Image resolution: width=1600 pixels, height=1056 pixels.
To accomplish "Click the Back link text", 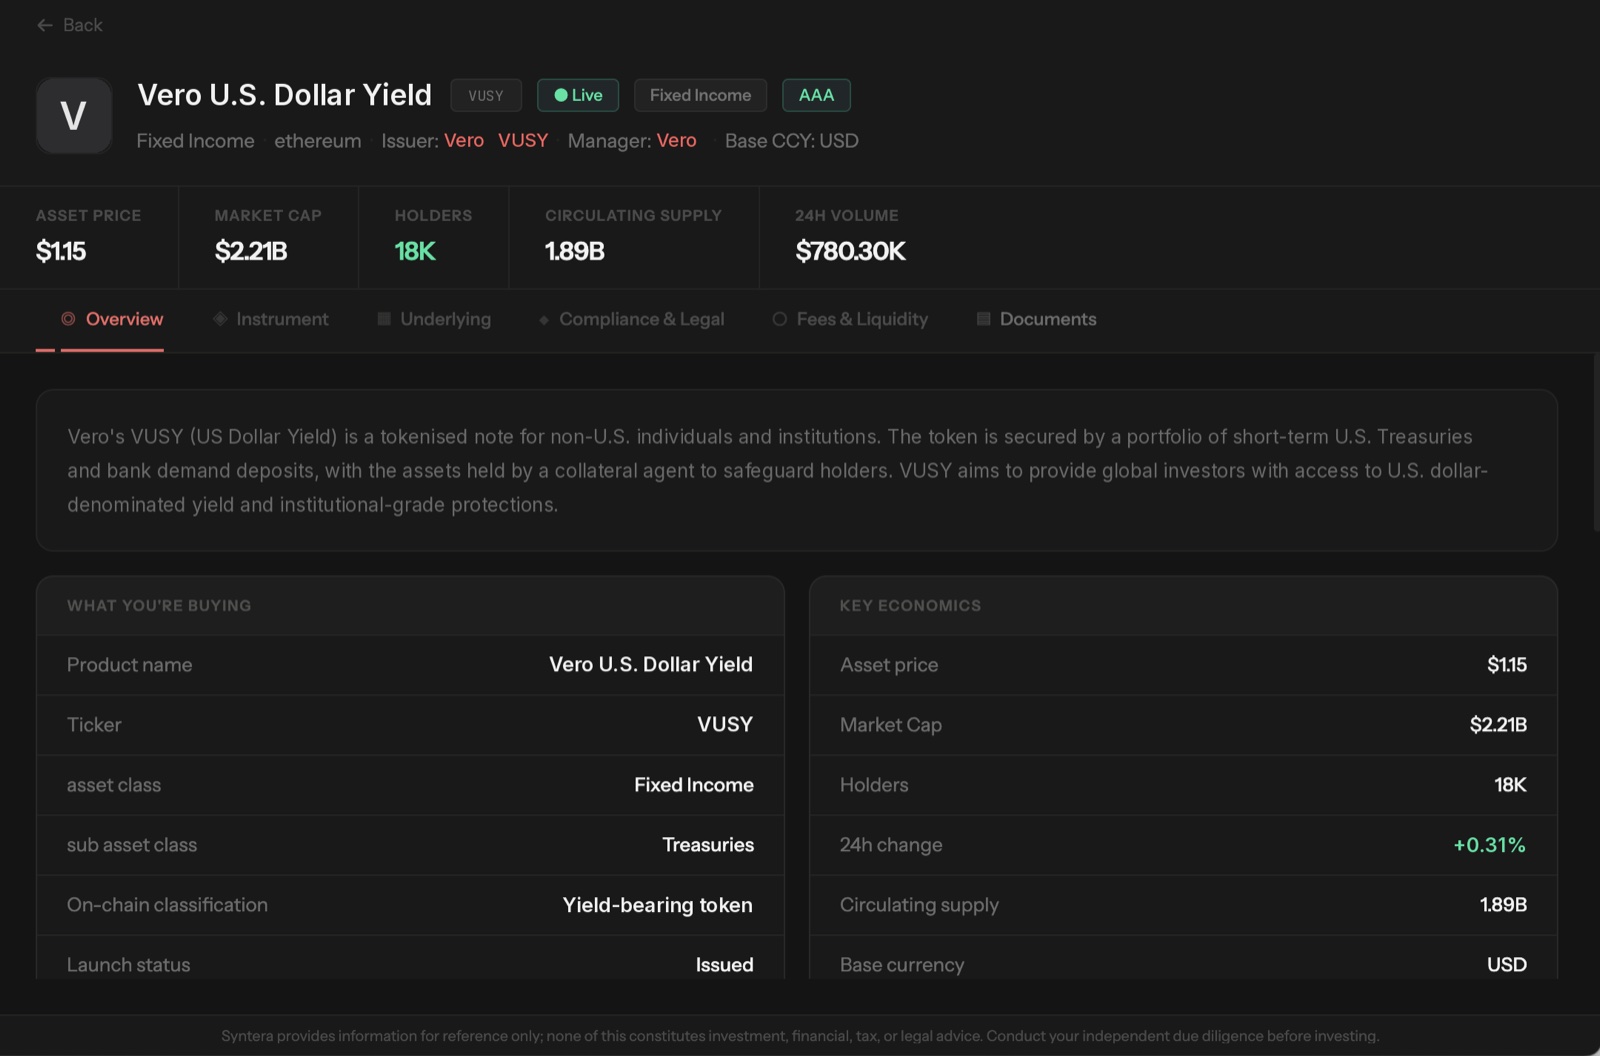I will click(x=83, y=25).
